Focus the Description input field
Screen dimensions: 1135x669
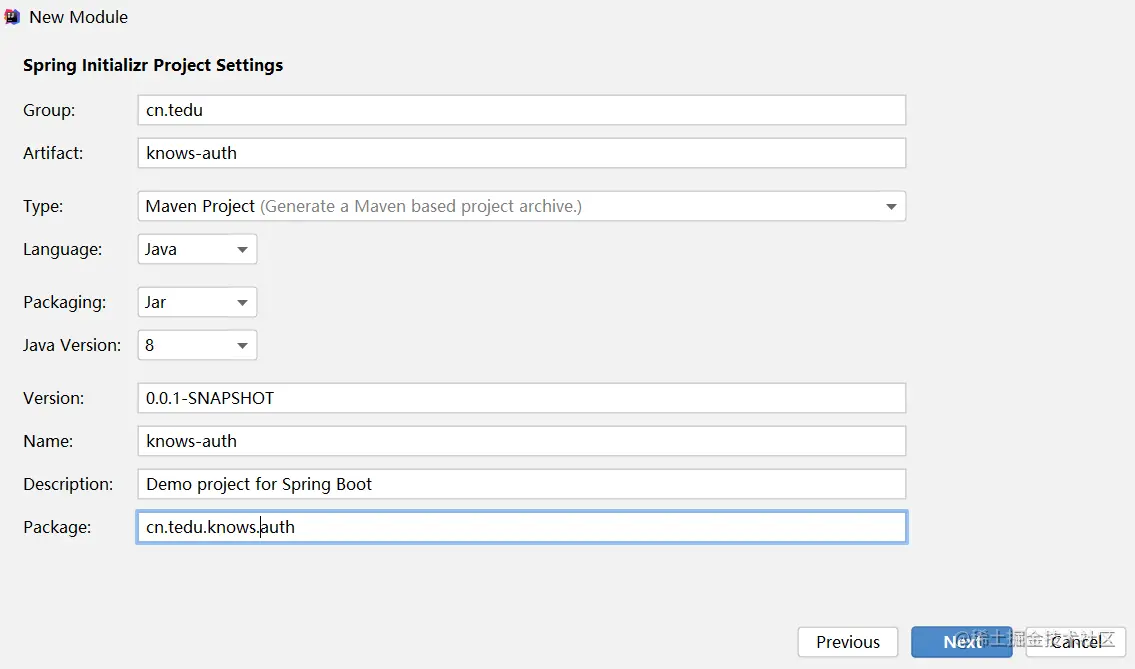click(520, 484)
